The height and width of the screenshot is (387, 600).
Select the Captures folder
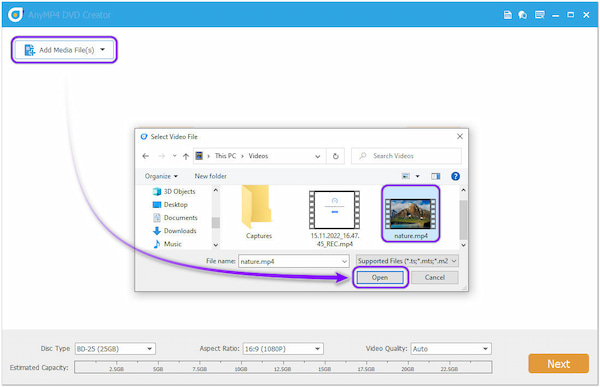coord(258,213)
